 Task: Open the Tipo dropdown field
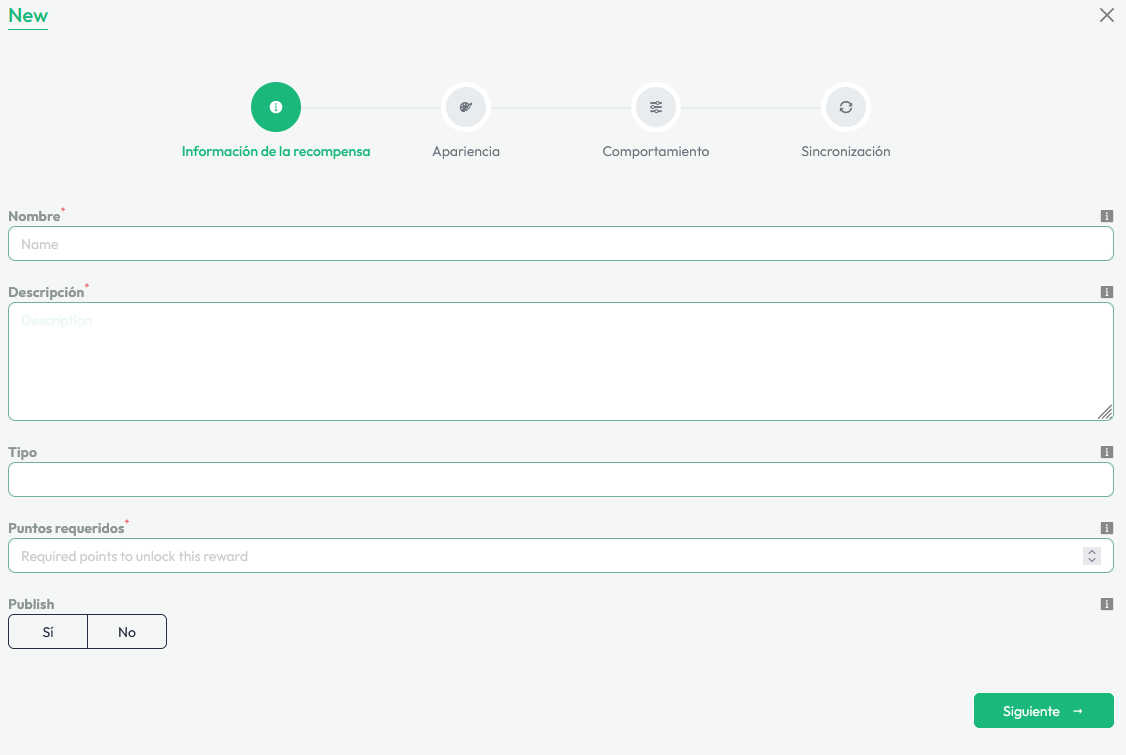coord(560,480)
